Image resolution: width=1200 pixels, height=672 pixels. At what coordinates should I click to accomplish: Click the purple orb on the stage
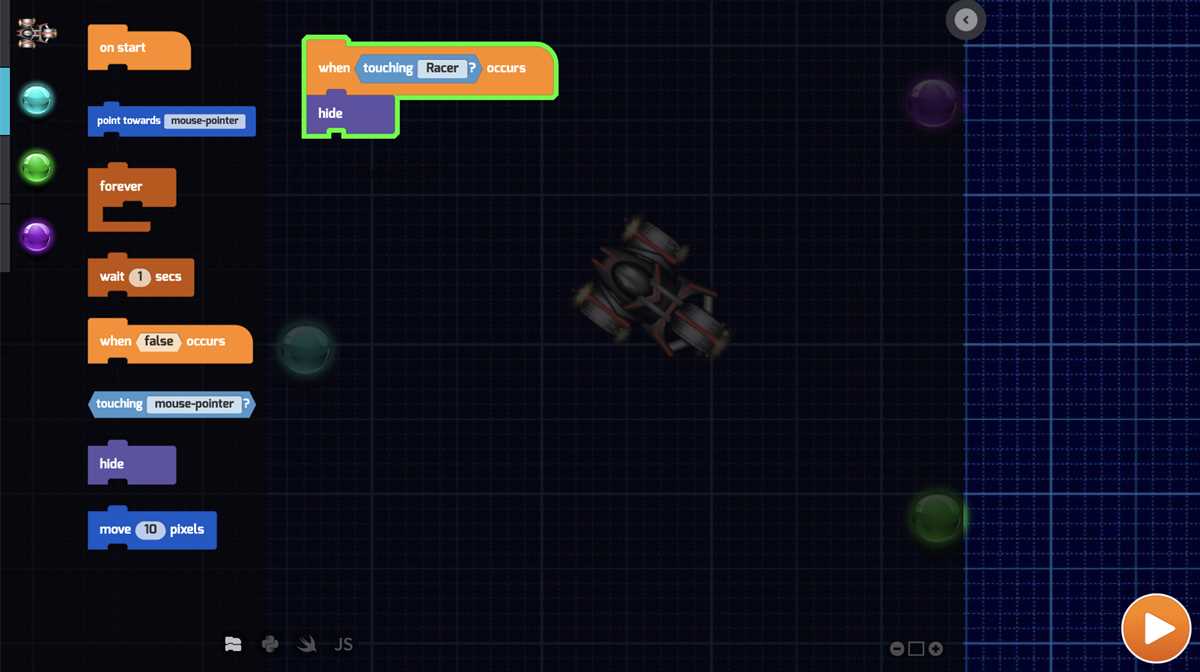[933, 103]
